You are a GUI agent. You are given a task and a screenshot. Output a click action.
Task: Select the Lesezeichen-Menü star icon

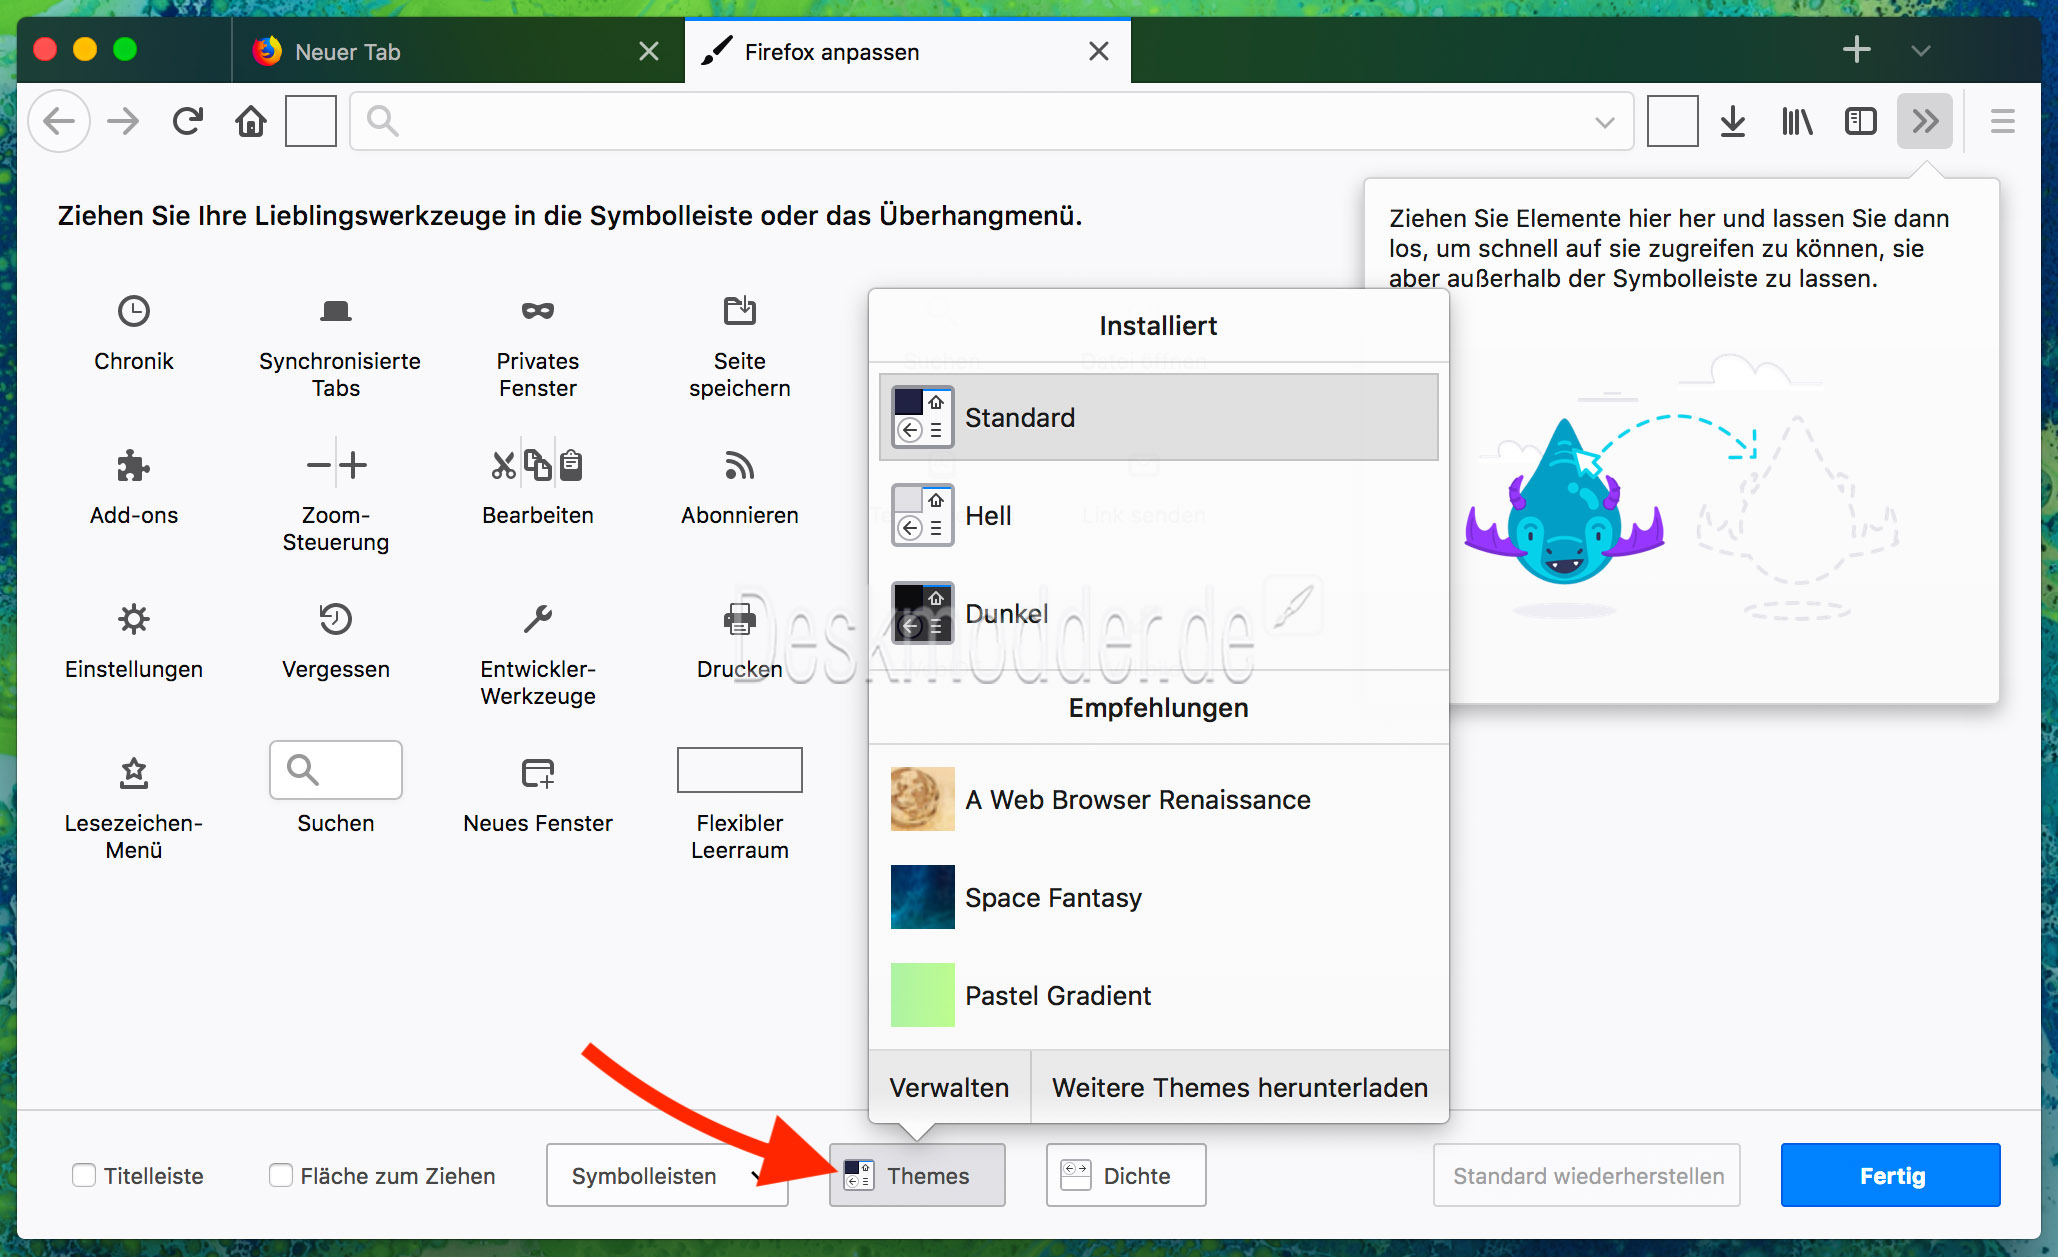tap(134, 773)
